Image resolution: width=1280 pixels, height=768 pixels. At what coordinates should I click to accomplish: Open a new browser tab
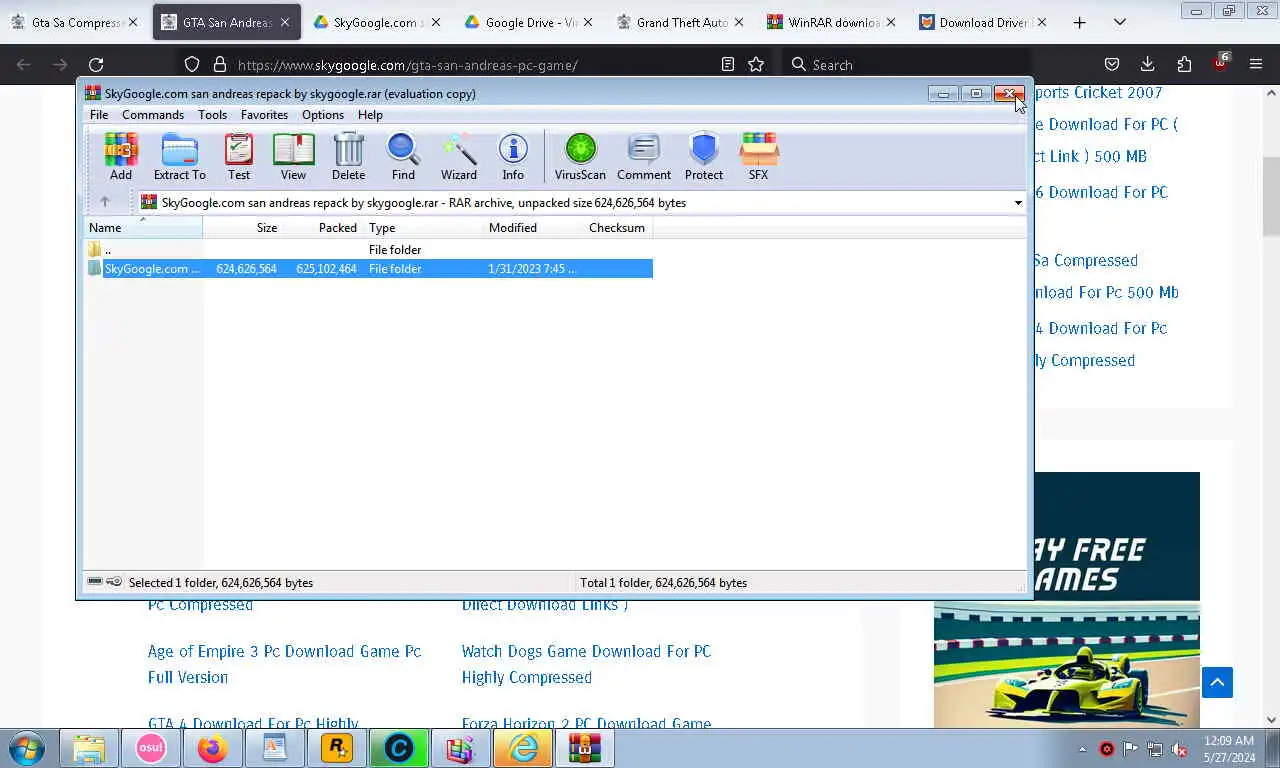point(1080,22)
